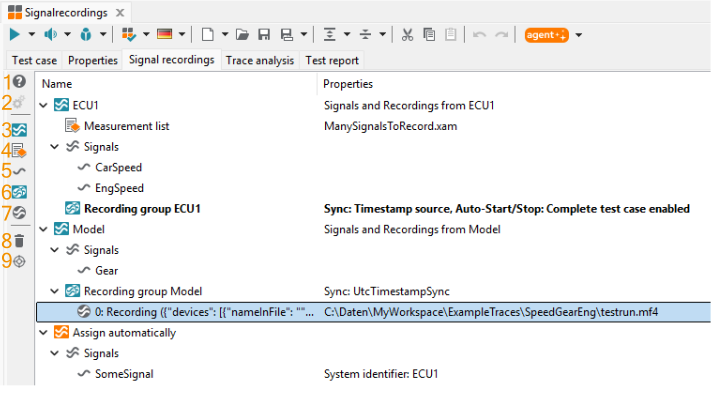Collapse the Recording group Model node

(x=54, y=291)
